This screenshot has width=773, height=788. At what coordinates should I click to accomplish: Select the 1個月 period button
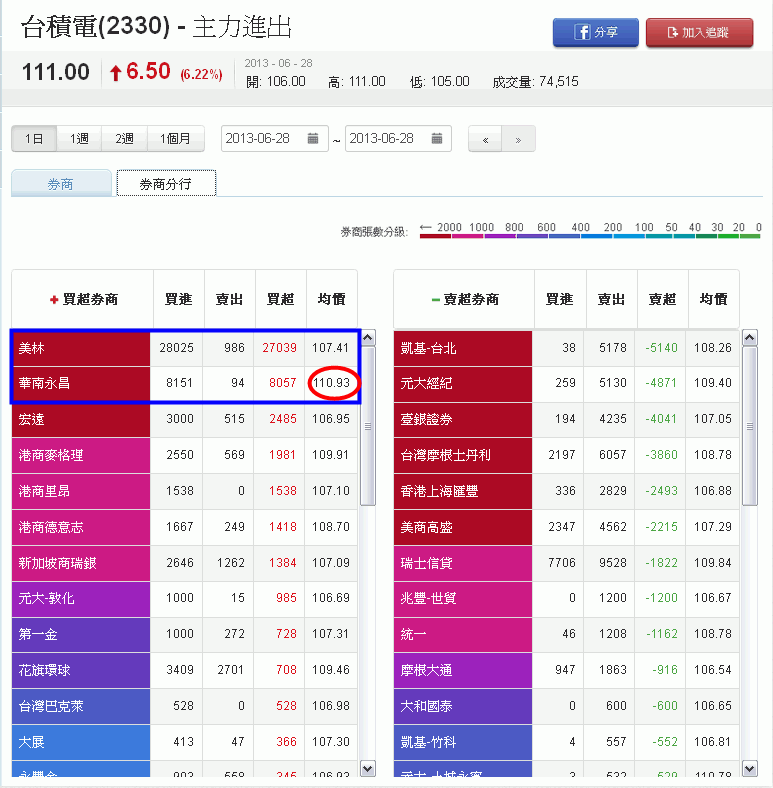tap(175, 139)
